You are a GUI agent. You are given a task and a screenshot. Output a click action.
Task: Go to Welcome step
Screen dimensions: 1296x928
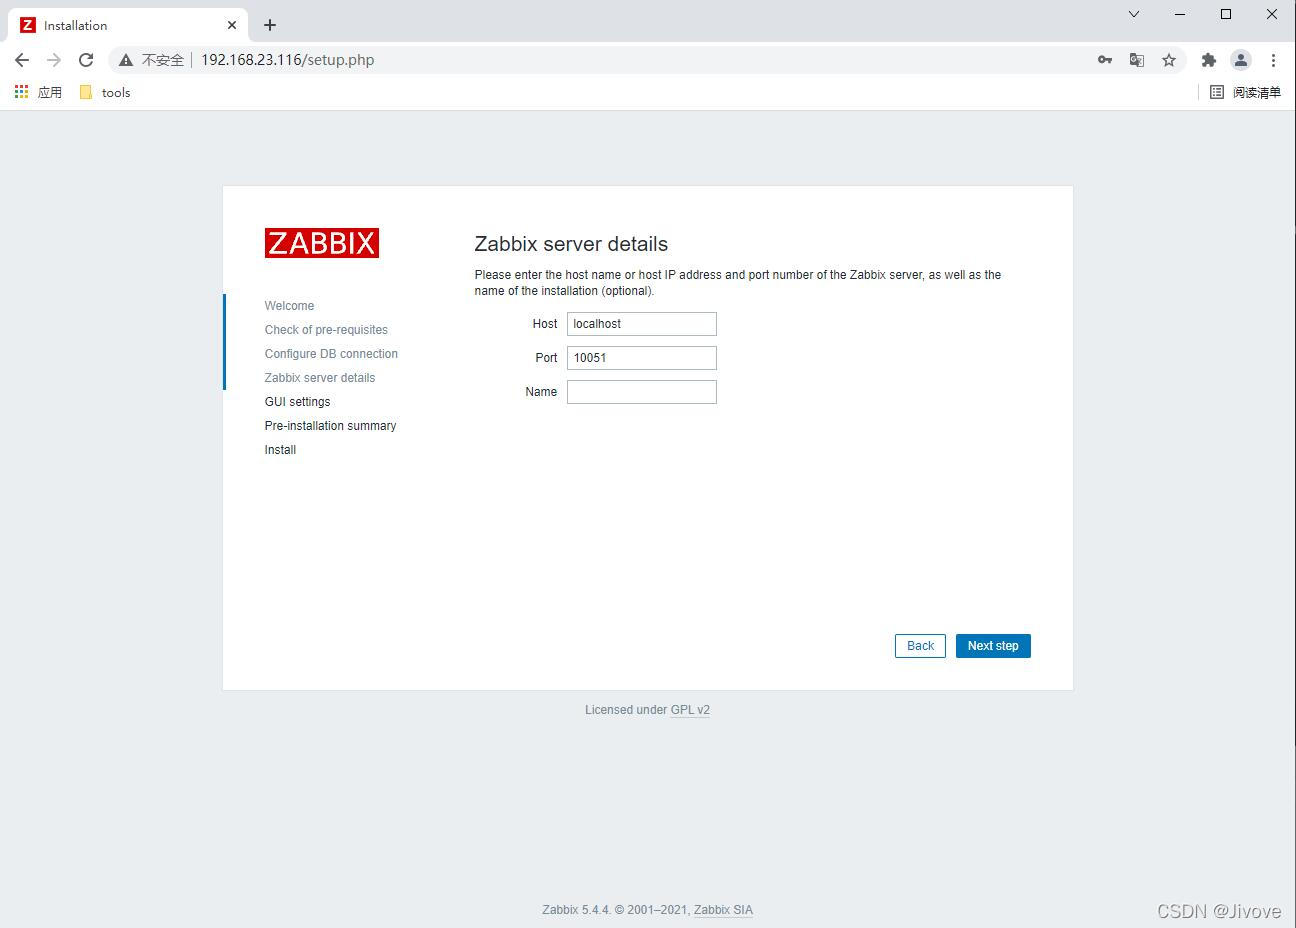(x=289, y=306)
